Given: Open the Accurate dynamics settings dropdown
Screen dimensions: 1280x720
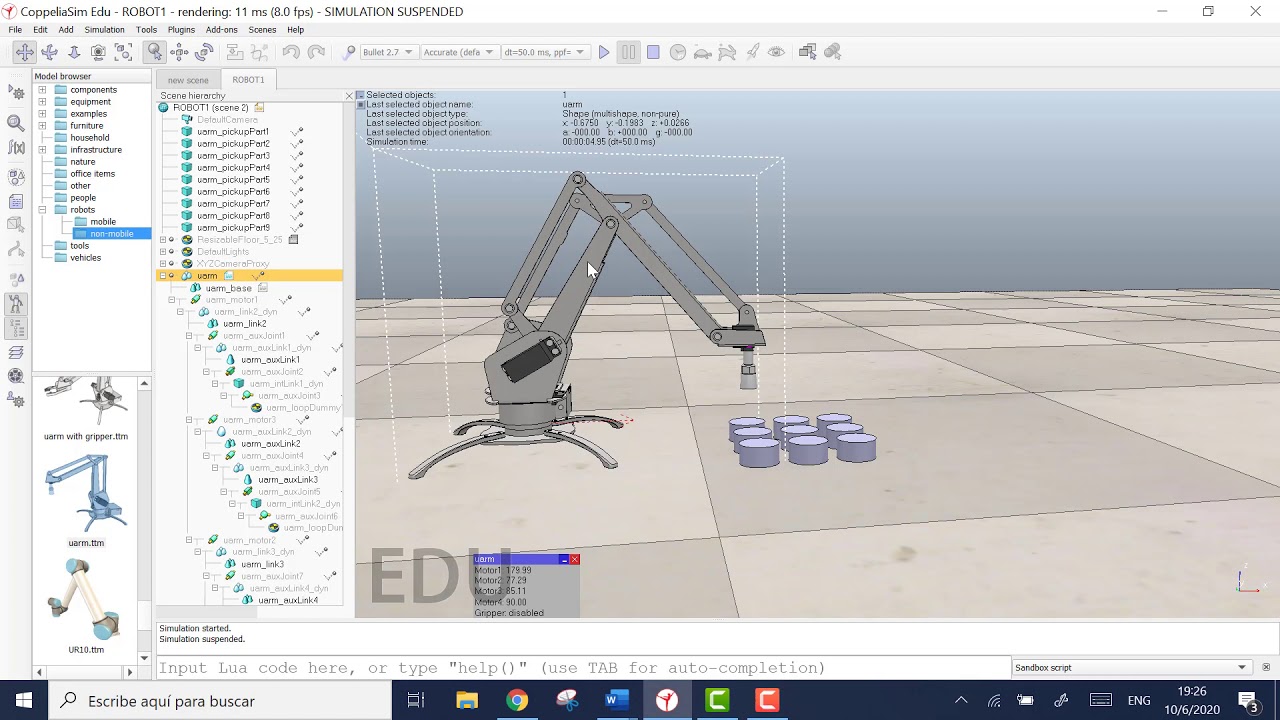Looking at the screenshot, I should tap(458, 52).
